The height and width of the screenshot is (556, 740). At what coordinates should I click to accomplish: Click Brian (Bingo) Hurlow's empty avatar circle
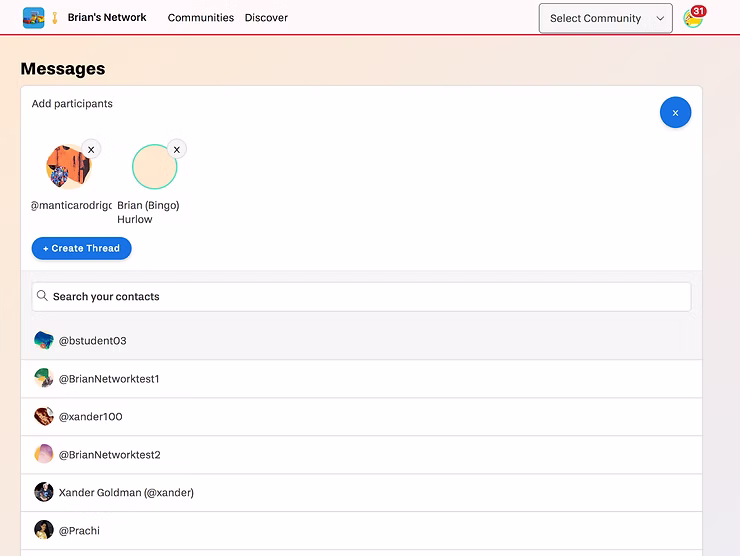point(154,167)
